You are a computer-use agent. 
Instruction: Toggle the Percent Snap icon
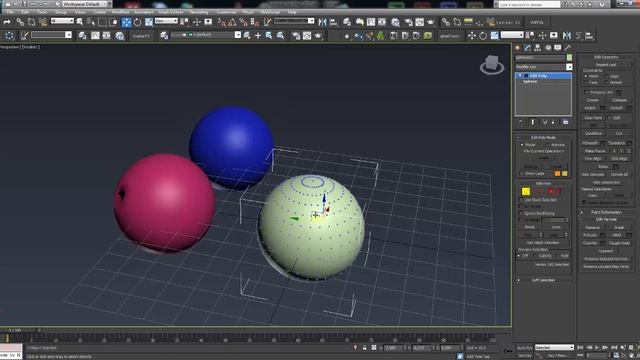243,22
